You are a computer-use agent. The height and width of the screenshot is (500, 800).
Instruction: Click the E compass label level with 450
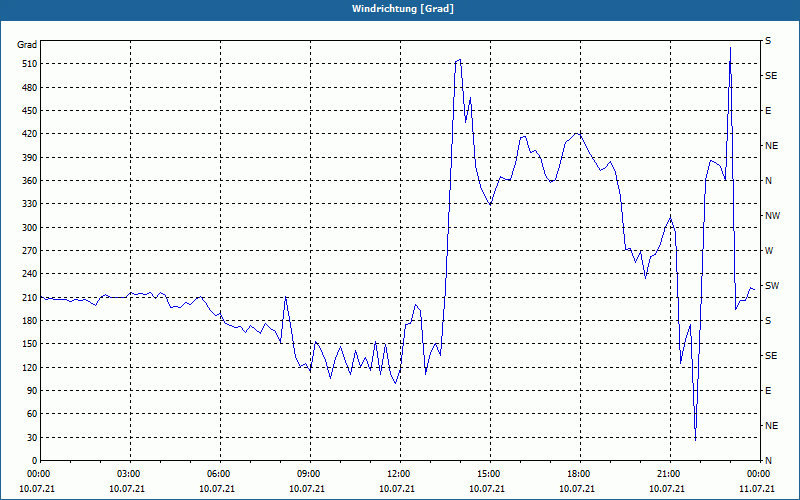(x=768, y=111)
